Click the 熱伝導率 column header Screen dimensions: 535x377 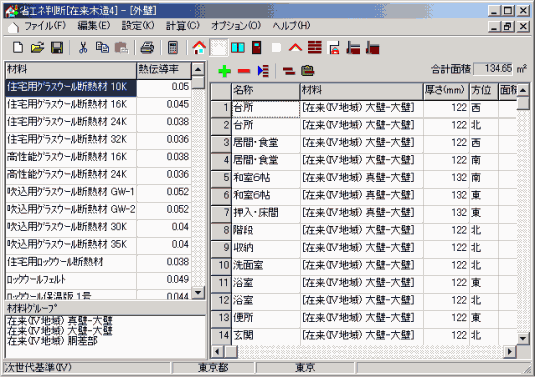[x=163, y=70]
